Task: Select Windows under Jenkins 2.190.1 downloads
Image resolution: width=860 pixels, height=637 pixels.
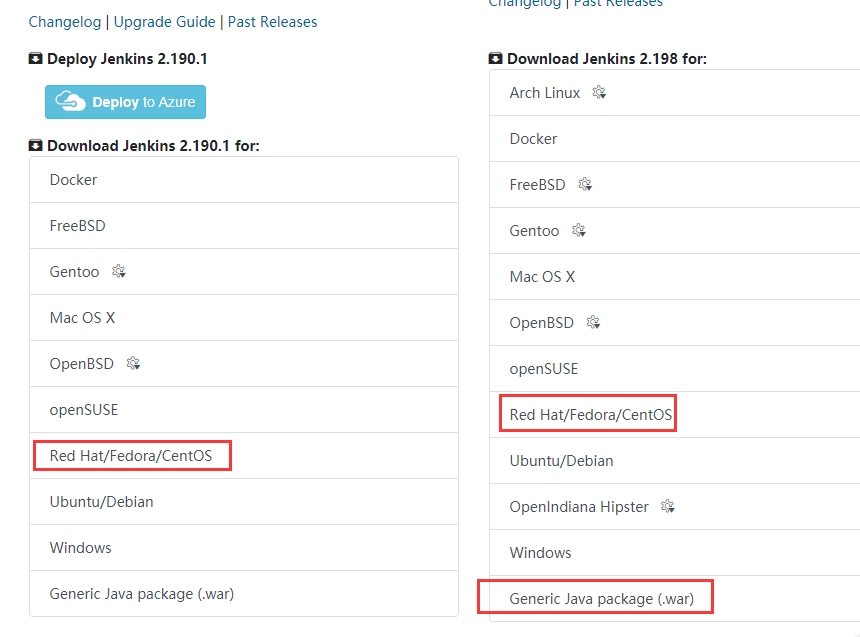Action: tap(244, 548)
